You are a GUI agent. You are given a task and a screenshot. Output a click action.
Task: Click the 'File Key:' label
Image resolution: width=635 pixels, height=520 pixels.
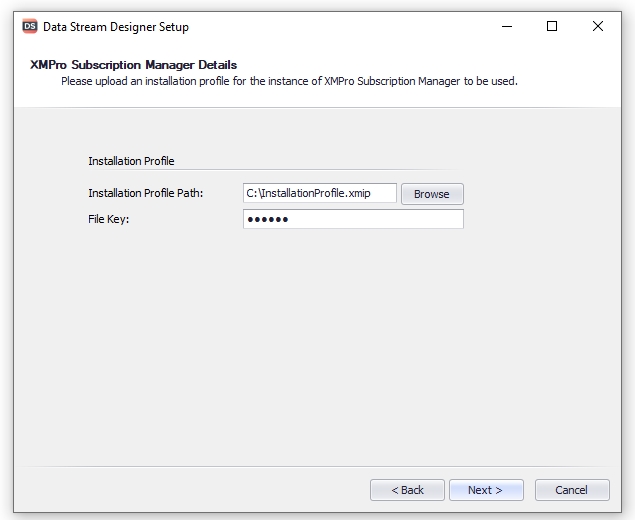tap(109, 219)
